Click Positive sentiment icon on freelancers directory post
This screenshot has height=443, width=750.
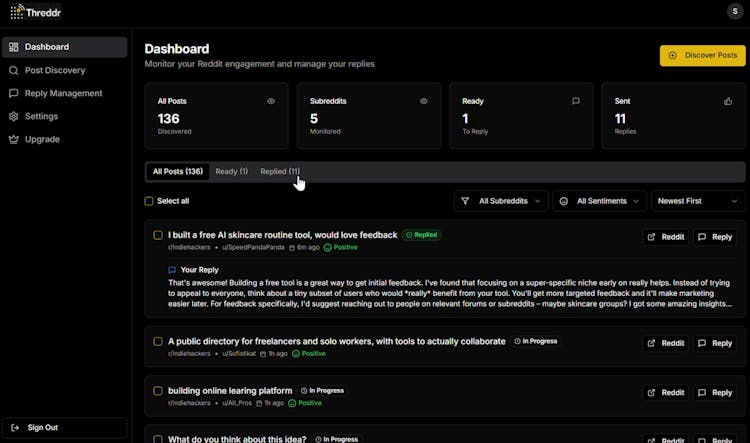coord(296,354)
